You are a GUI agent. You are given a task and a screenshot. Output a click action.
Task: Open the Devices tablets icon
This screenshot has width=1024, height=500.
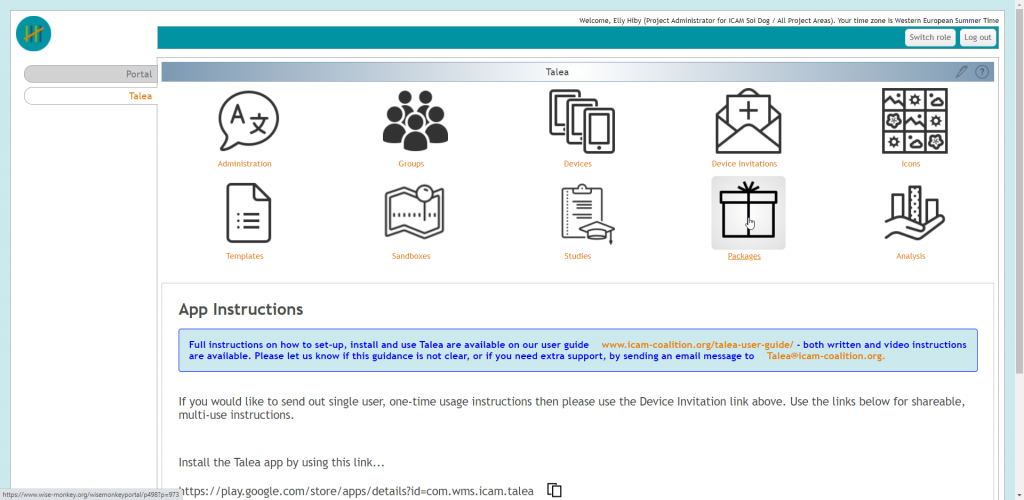581,121
